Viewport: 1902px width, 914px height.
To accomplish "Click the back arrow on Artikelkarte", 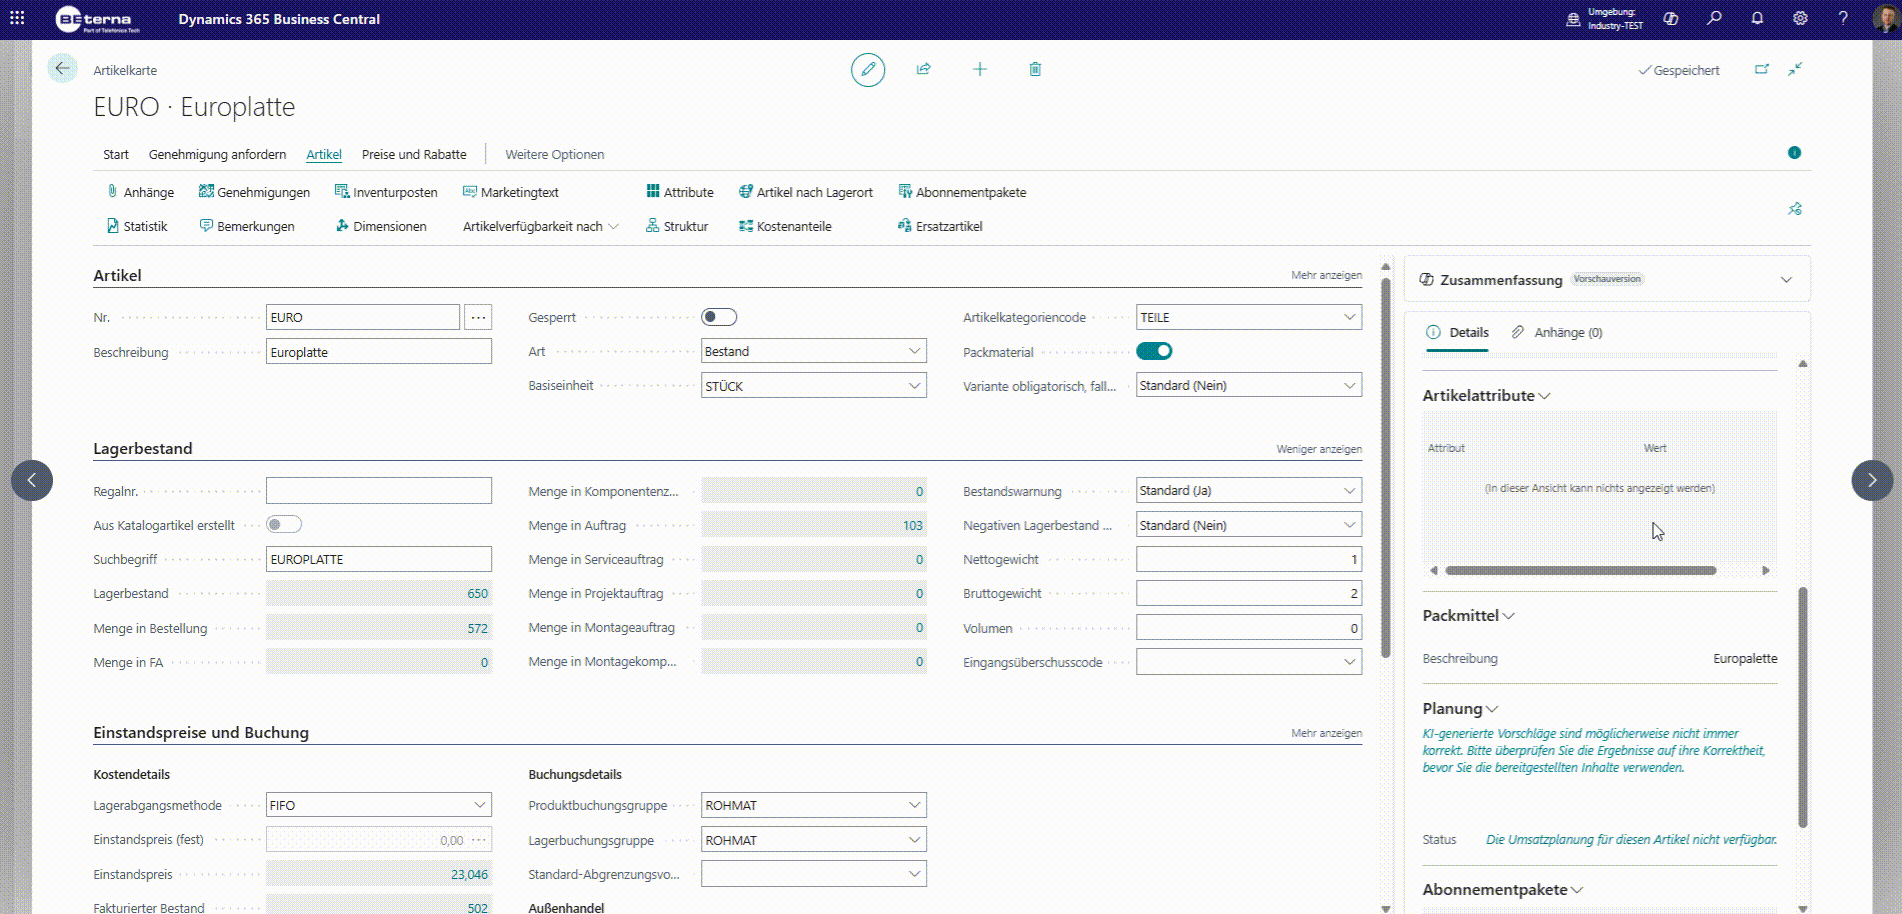I will click(62, 68).
